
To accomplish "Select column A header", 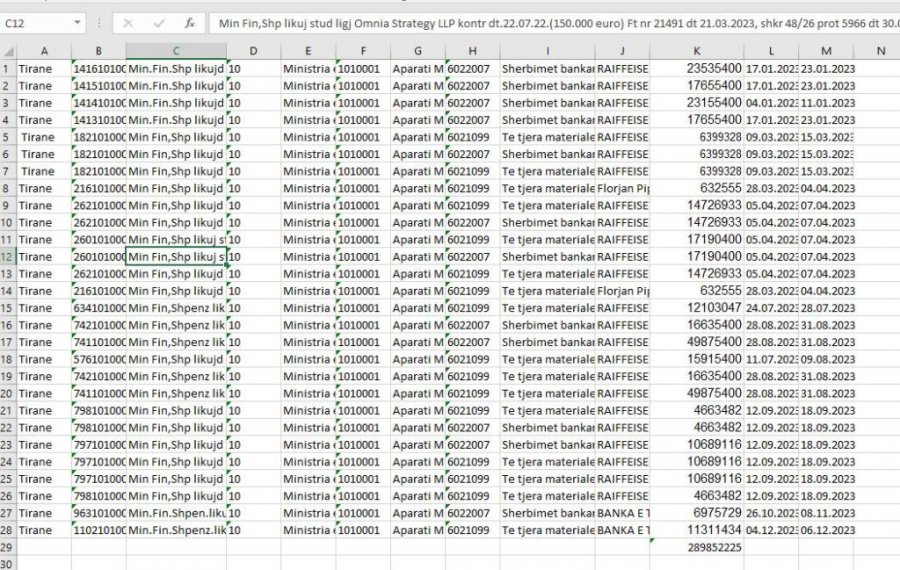I will (x=44, y=51).
